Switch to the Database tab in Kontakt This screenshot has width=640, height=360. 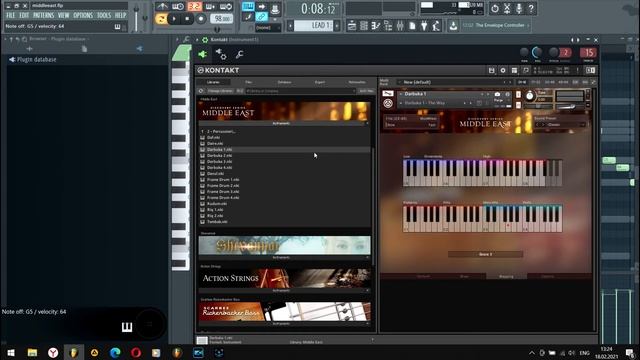284,82
